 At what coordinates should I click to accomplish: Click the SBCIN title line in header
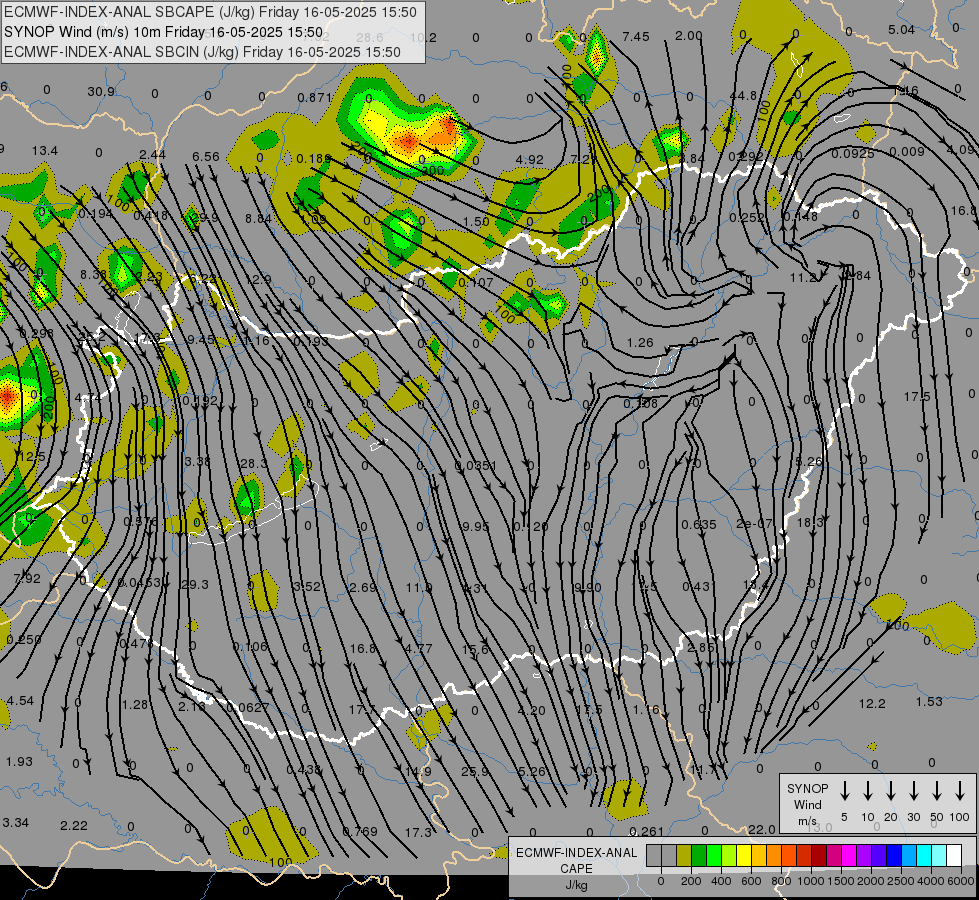pos(202,52)
